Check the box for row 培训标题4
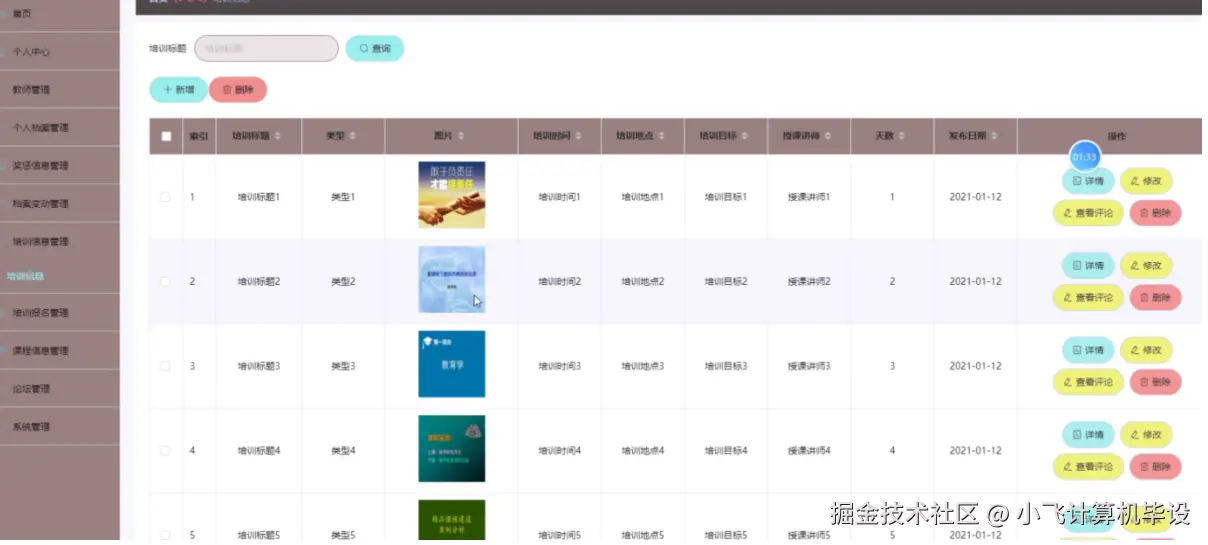This screenshot has width=1208, height=545. [165, 451]
